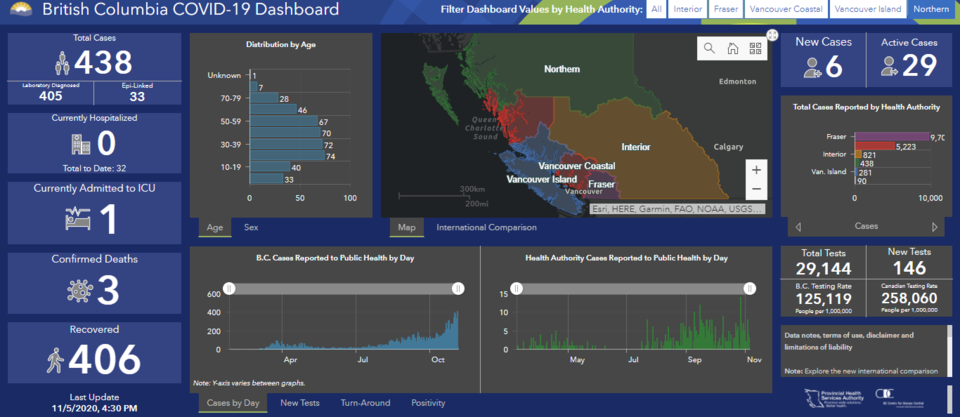Zoom in the map with plus button

(x=757, y=170)
